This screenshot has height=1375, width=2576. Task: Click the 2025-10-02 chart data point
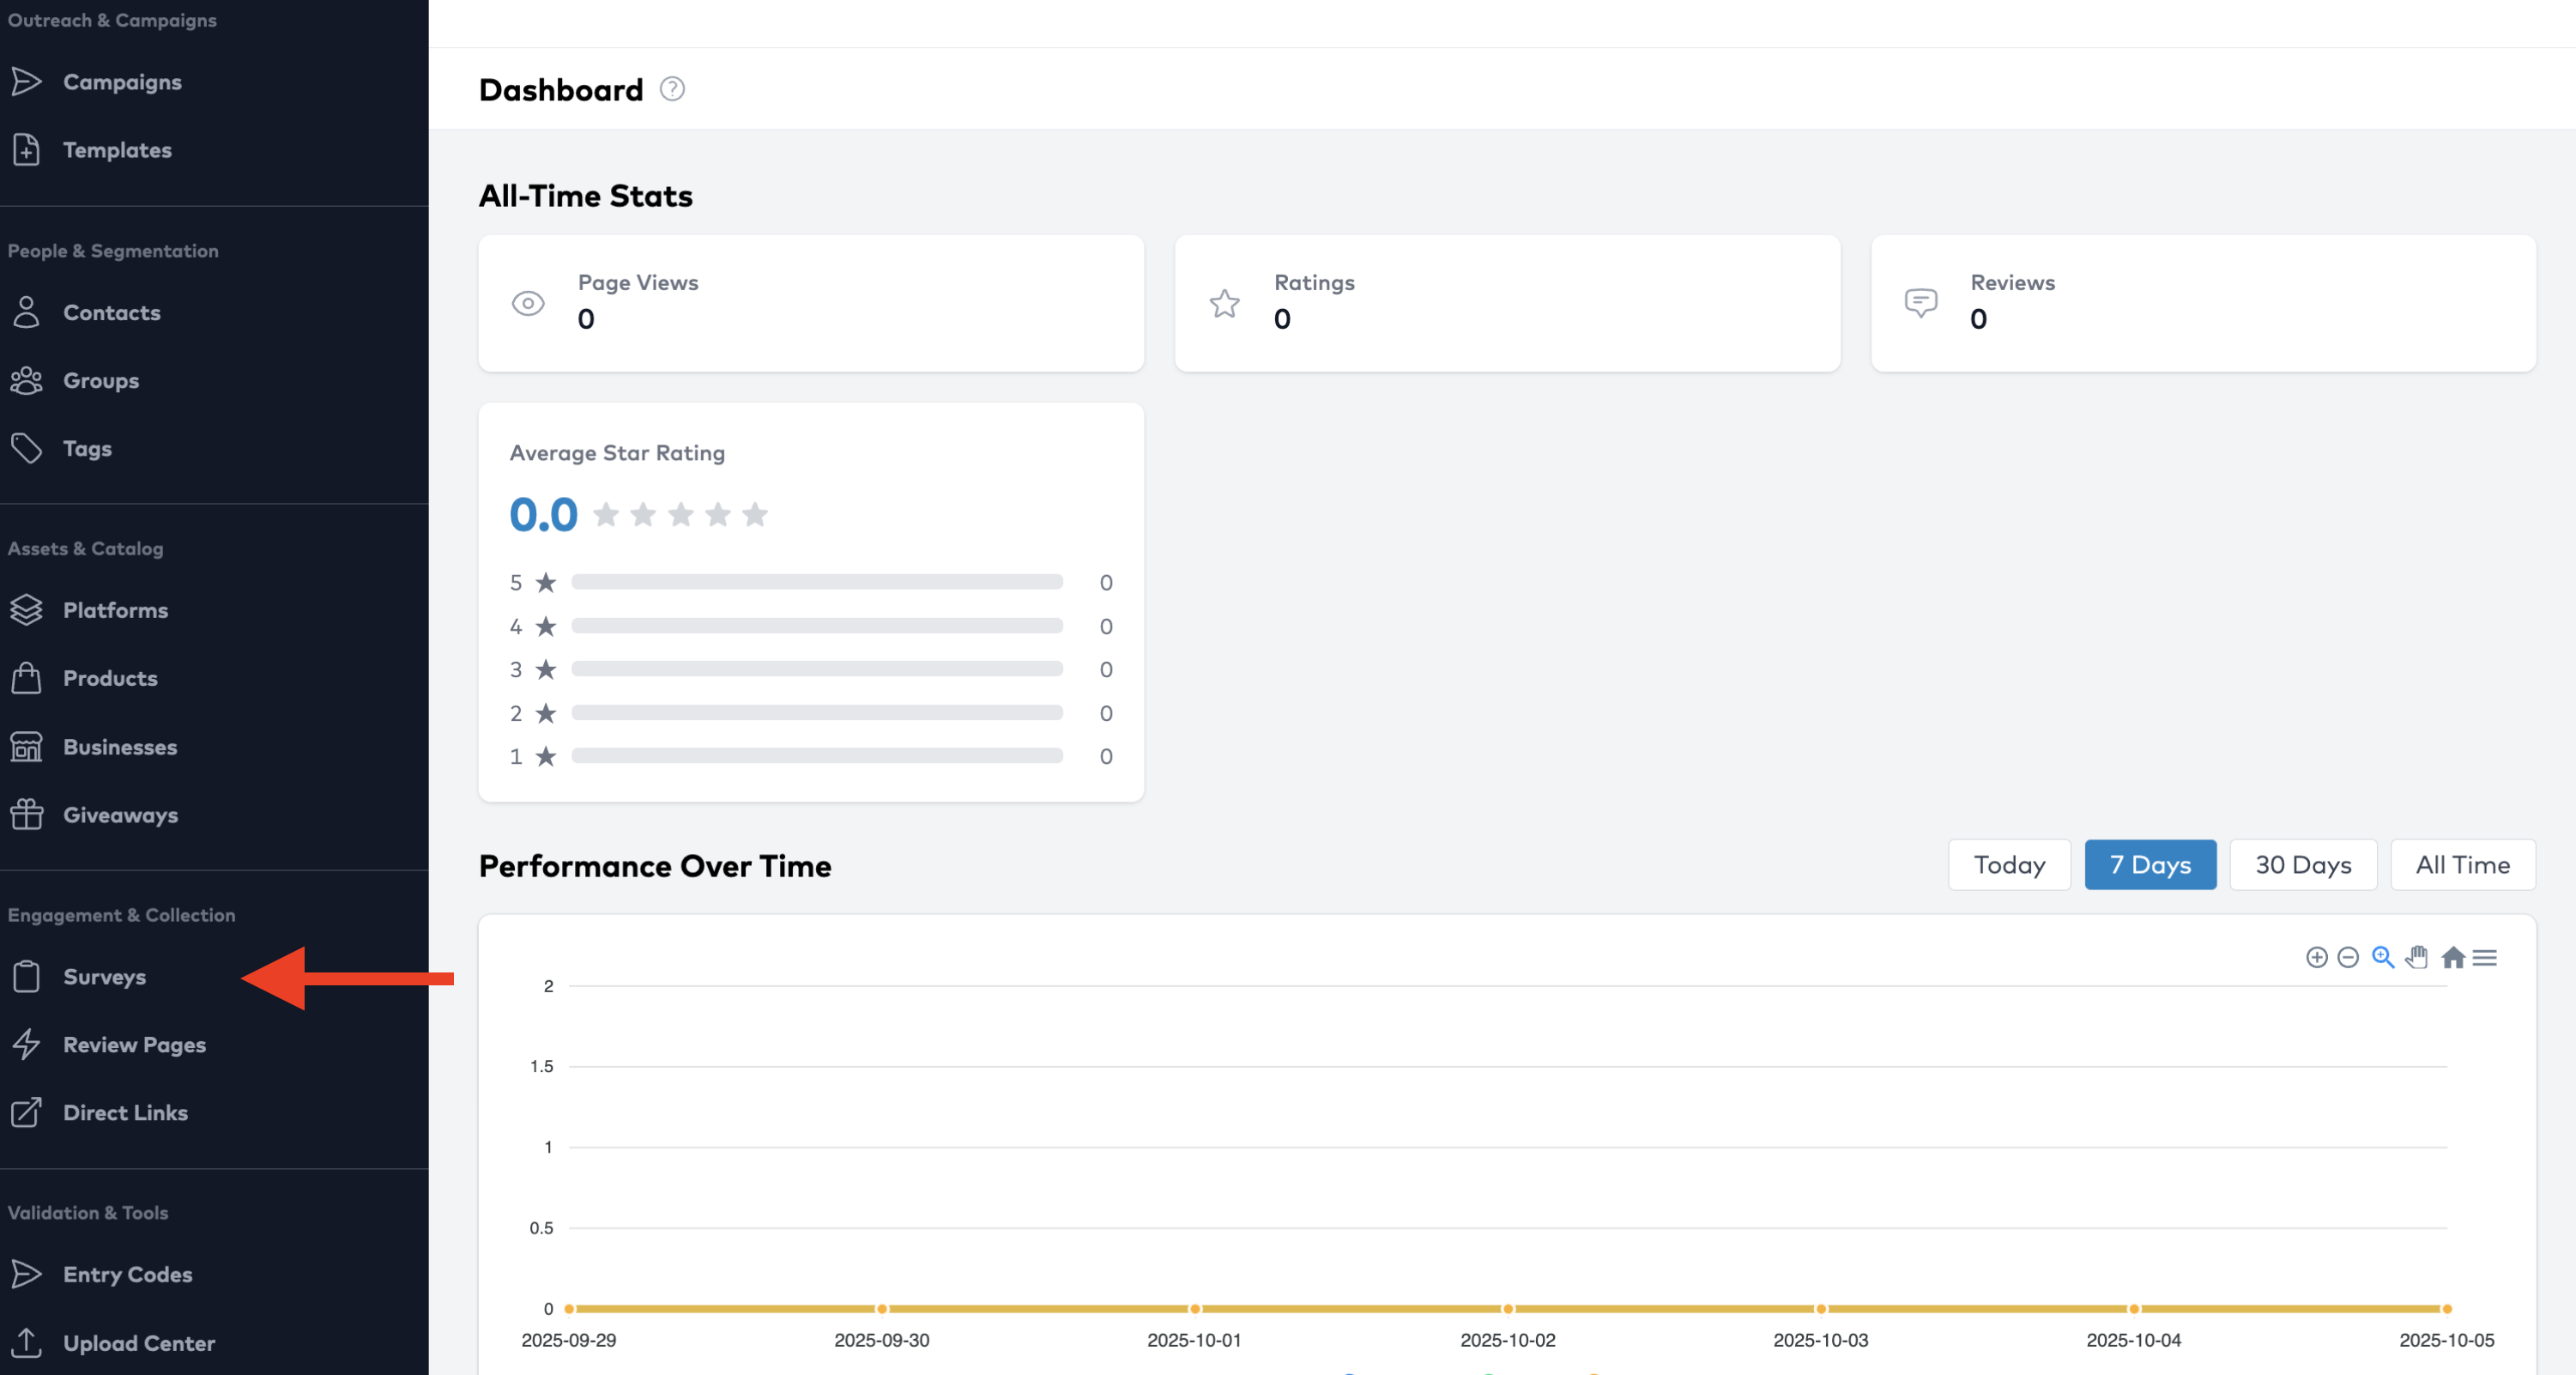click(1508, 1308)
